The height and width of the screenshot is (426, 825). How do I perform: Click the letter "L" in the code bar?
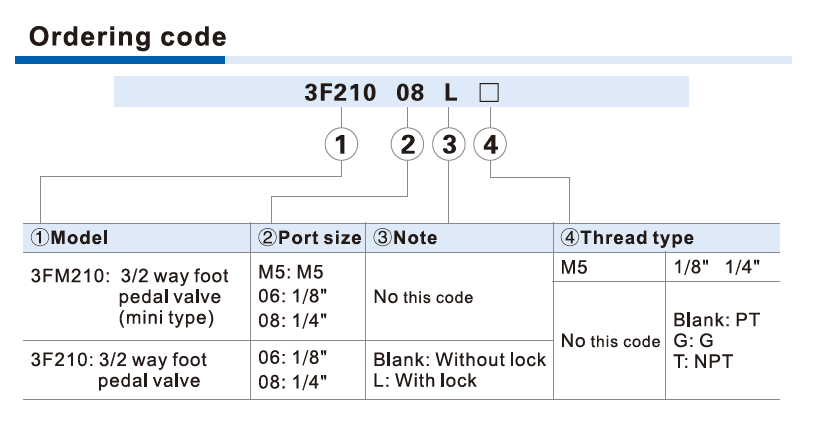pos(450,93)
